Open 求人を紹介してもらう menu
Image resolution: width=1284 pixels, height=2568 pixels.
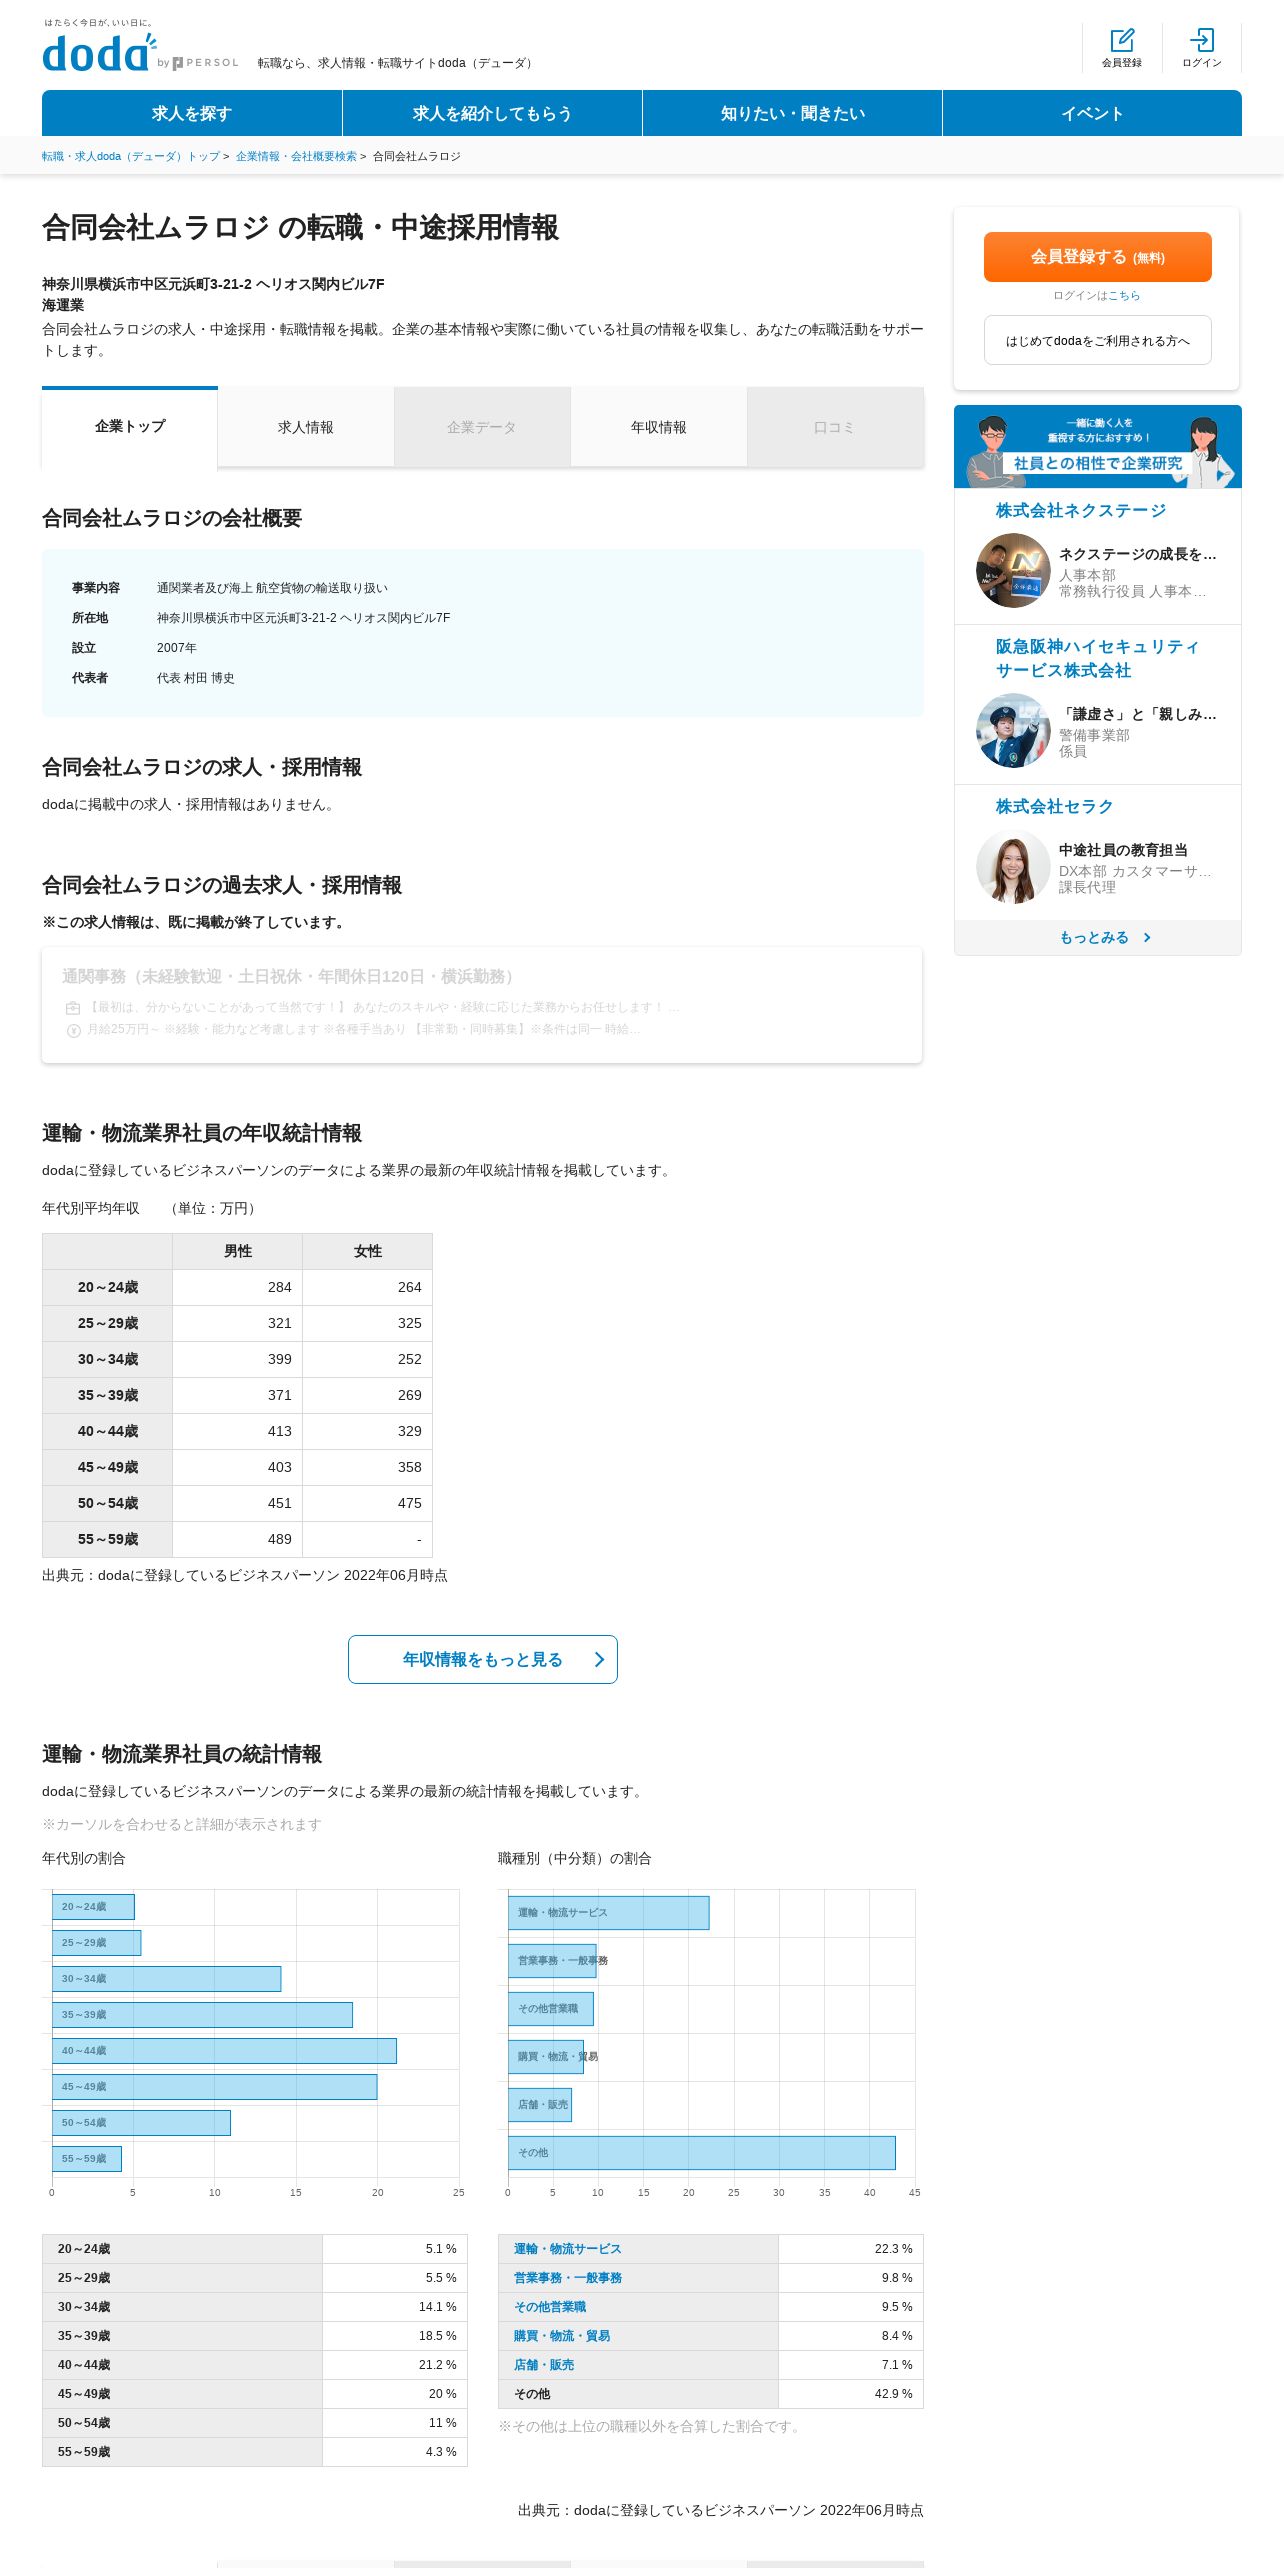[492, 113]
